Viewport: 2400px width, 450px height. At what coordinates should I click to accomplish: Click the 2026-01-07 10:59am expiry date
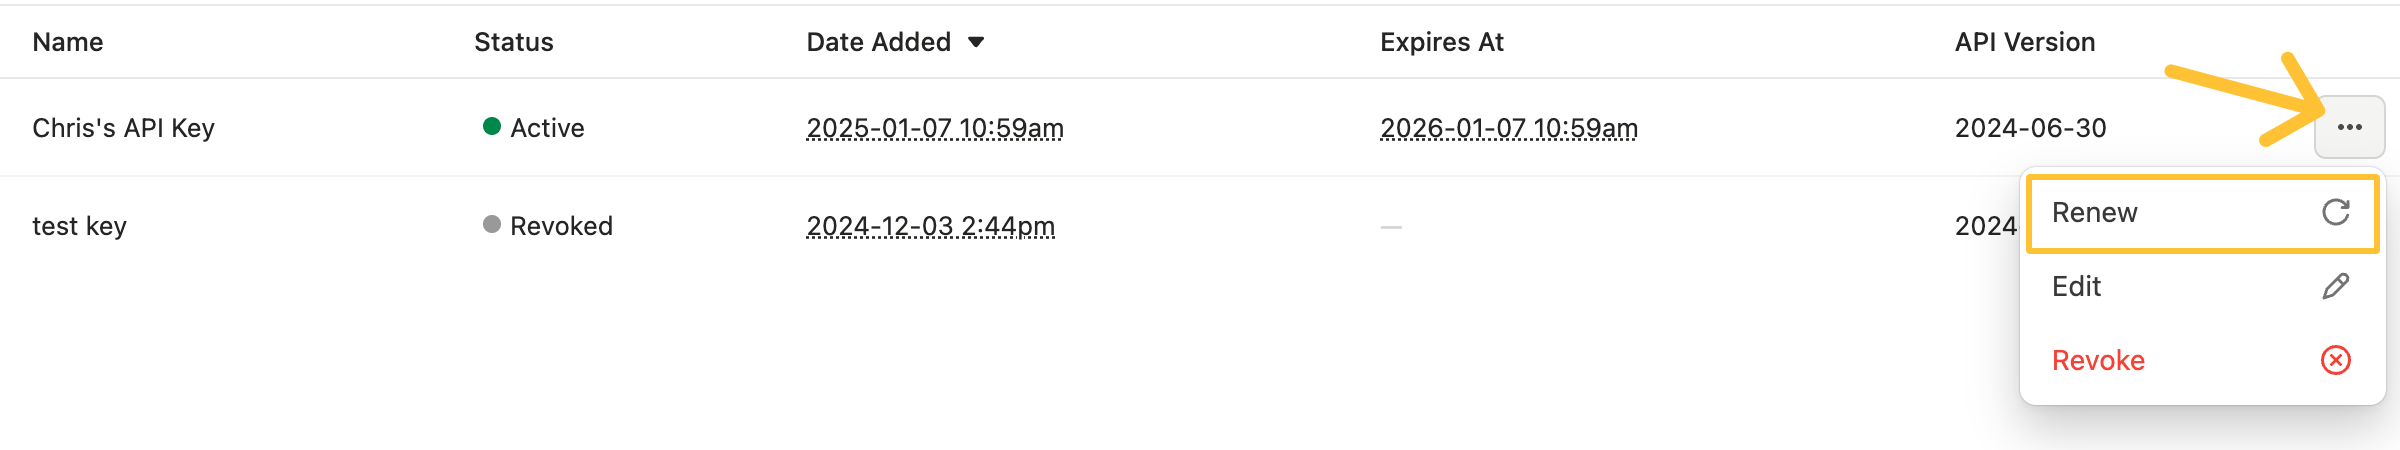pyautogui.click(x=1508, y=128)
